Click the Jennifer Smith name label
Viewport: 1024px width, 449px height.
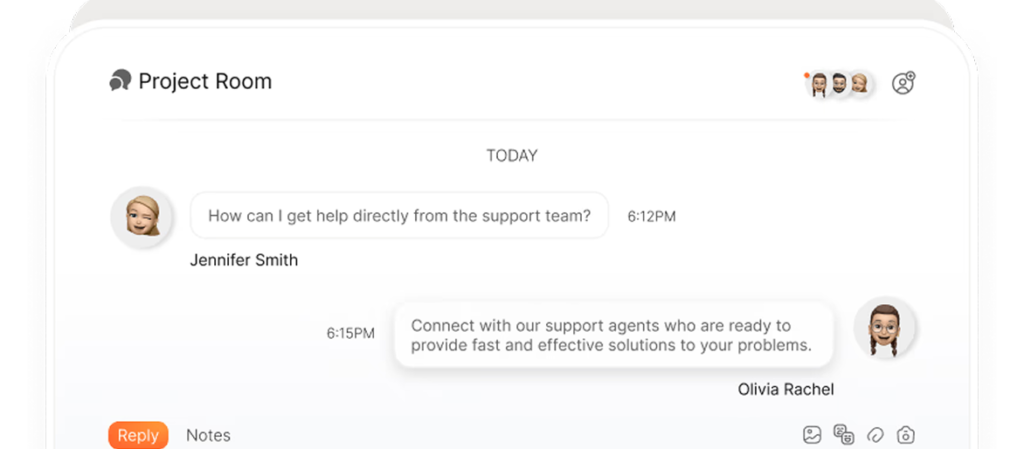click(243, 260)
